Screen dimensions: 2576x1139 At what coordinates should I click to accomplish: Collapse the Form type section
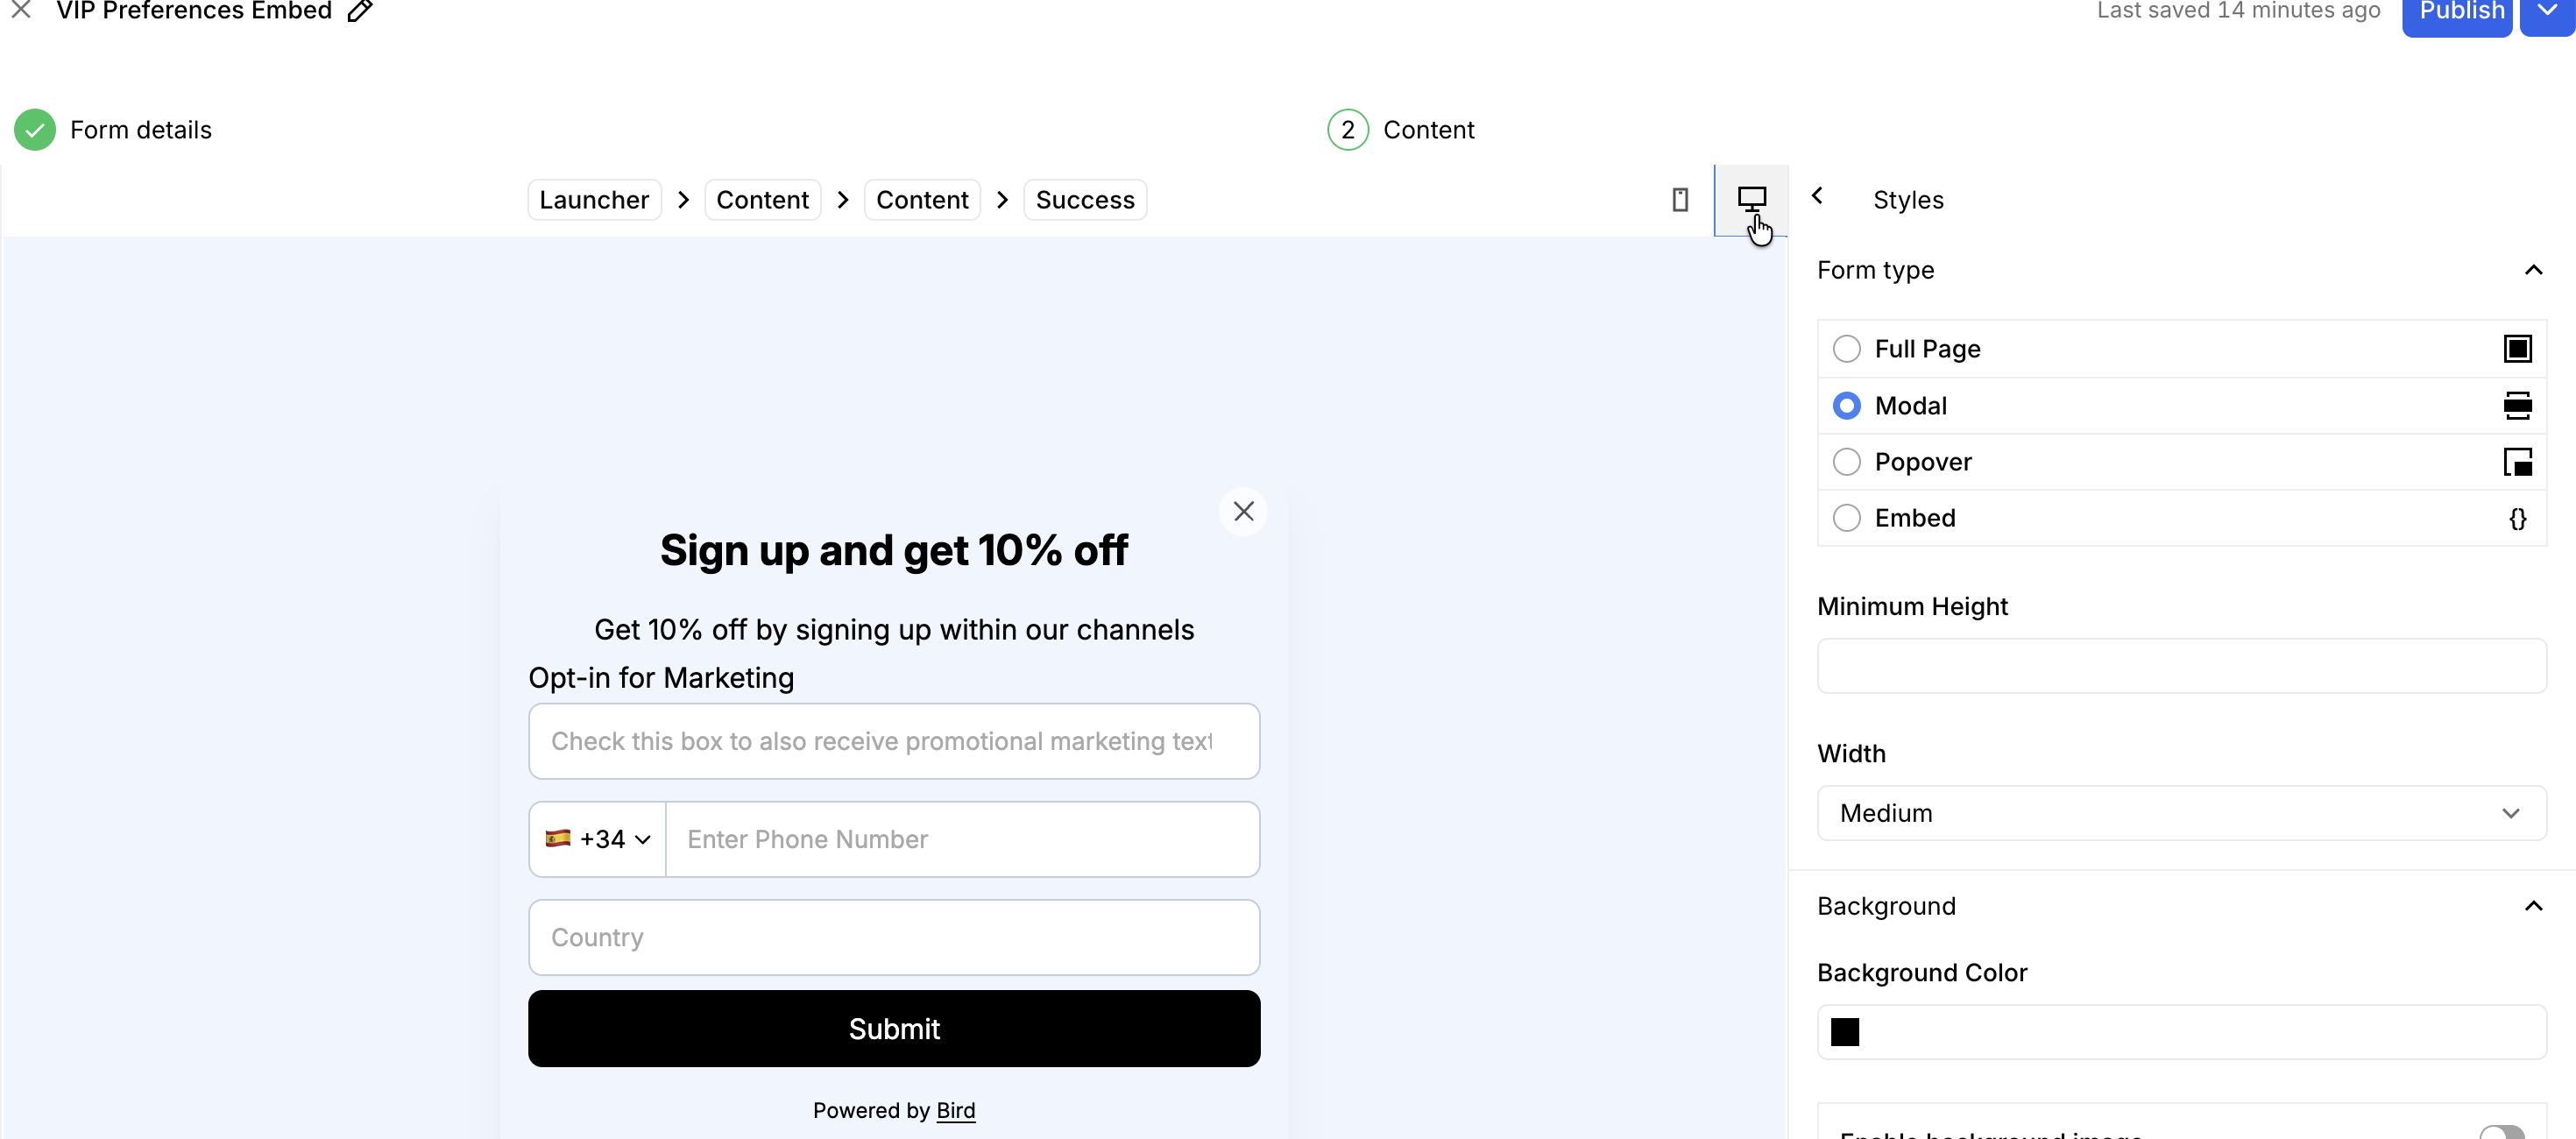coord(2533,270)
